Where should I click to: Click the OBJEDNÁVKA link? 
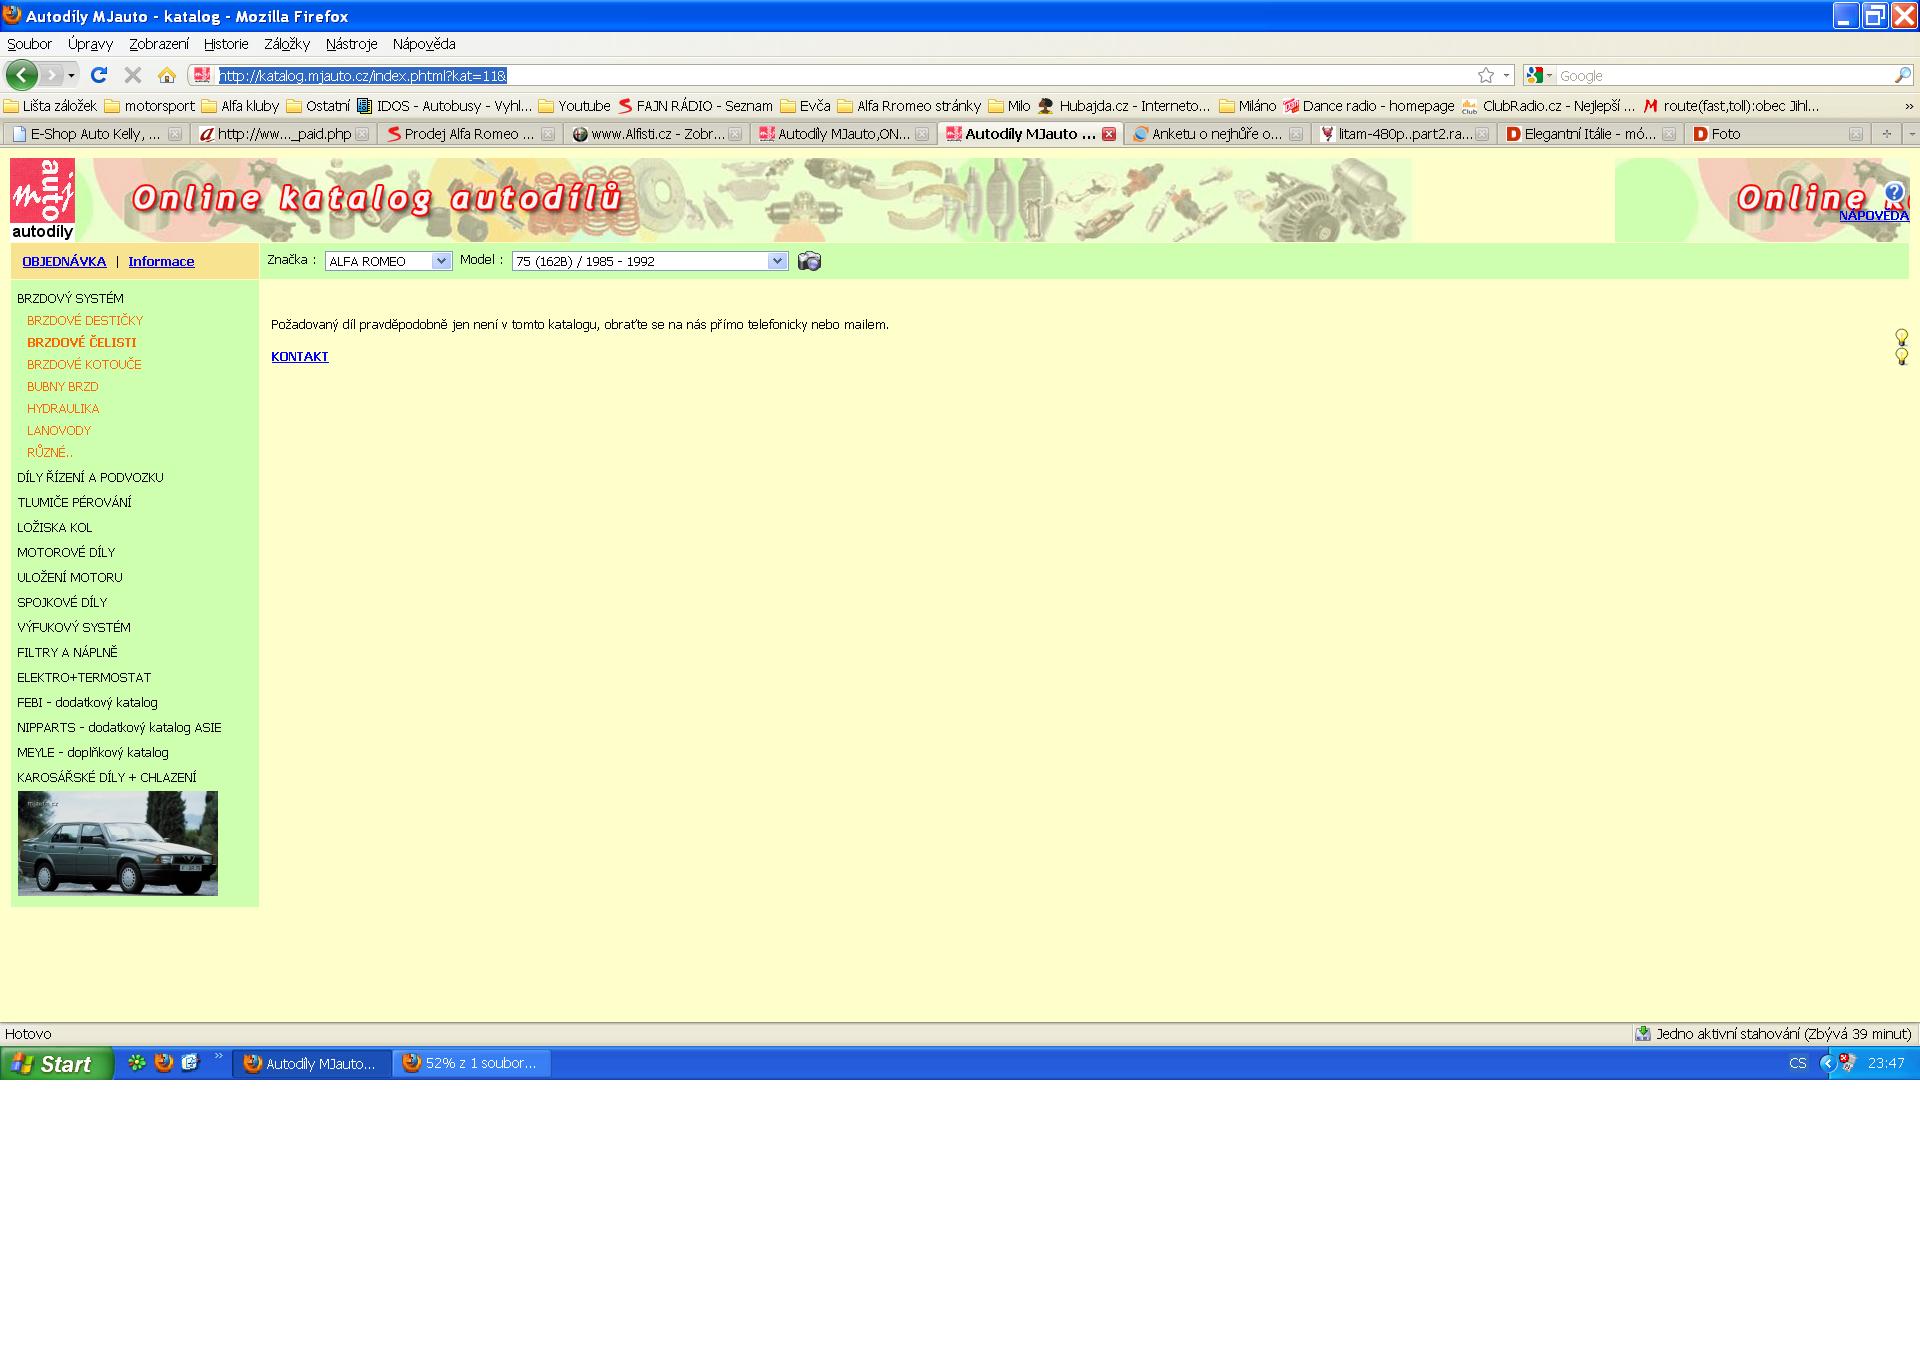(x=64, y=262)
